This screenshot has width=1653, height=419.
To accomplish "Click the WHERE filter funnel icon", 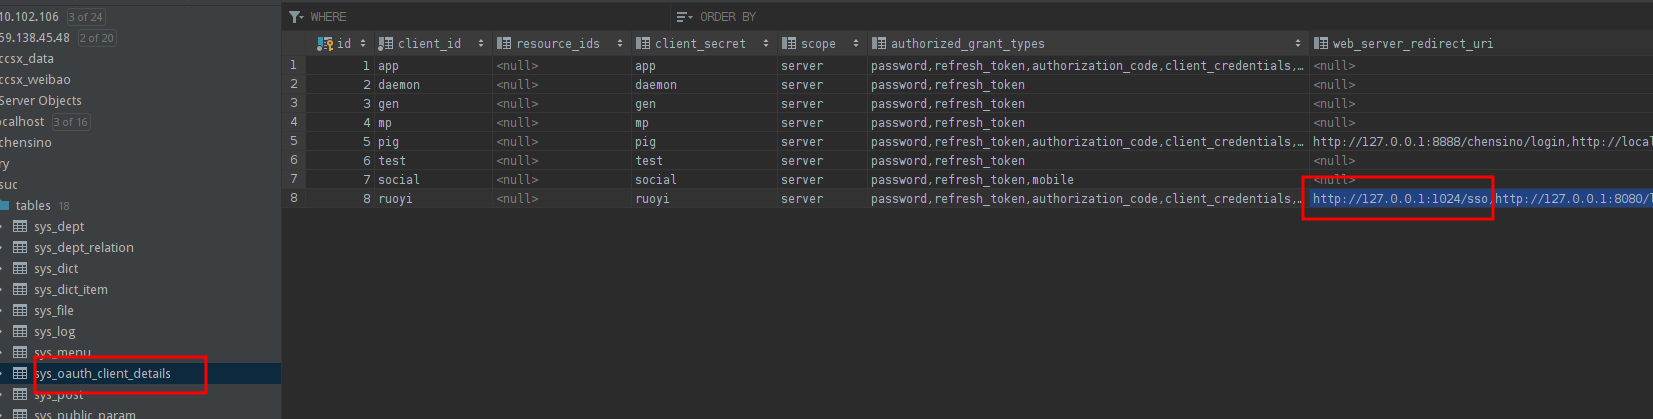I will pos(296,17).
